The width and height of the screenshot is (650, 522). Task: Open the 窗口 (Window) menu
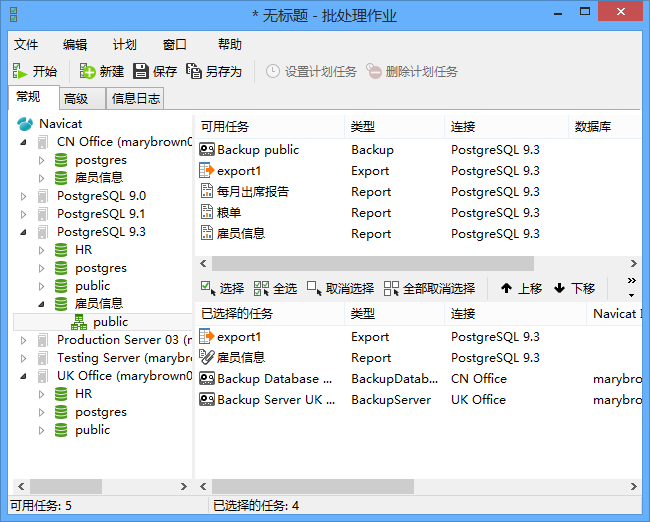(175, 44)
